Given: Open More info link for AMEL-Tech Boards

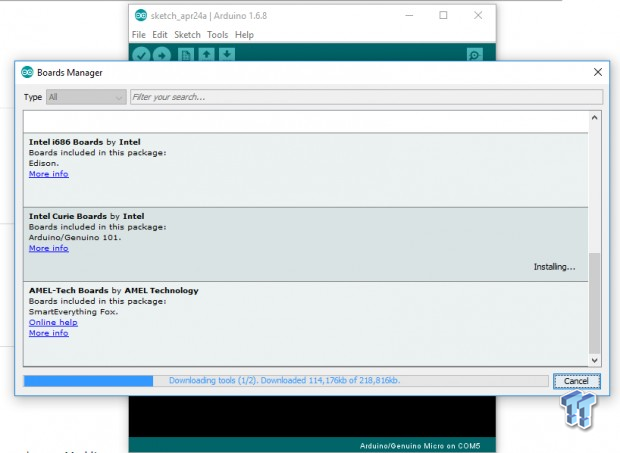Looking at the screenshot, I should (x=49, y=333).
